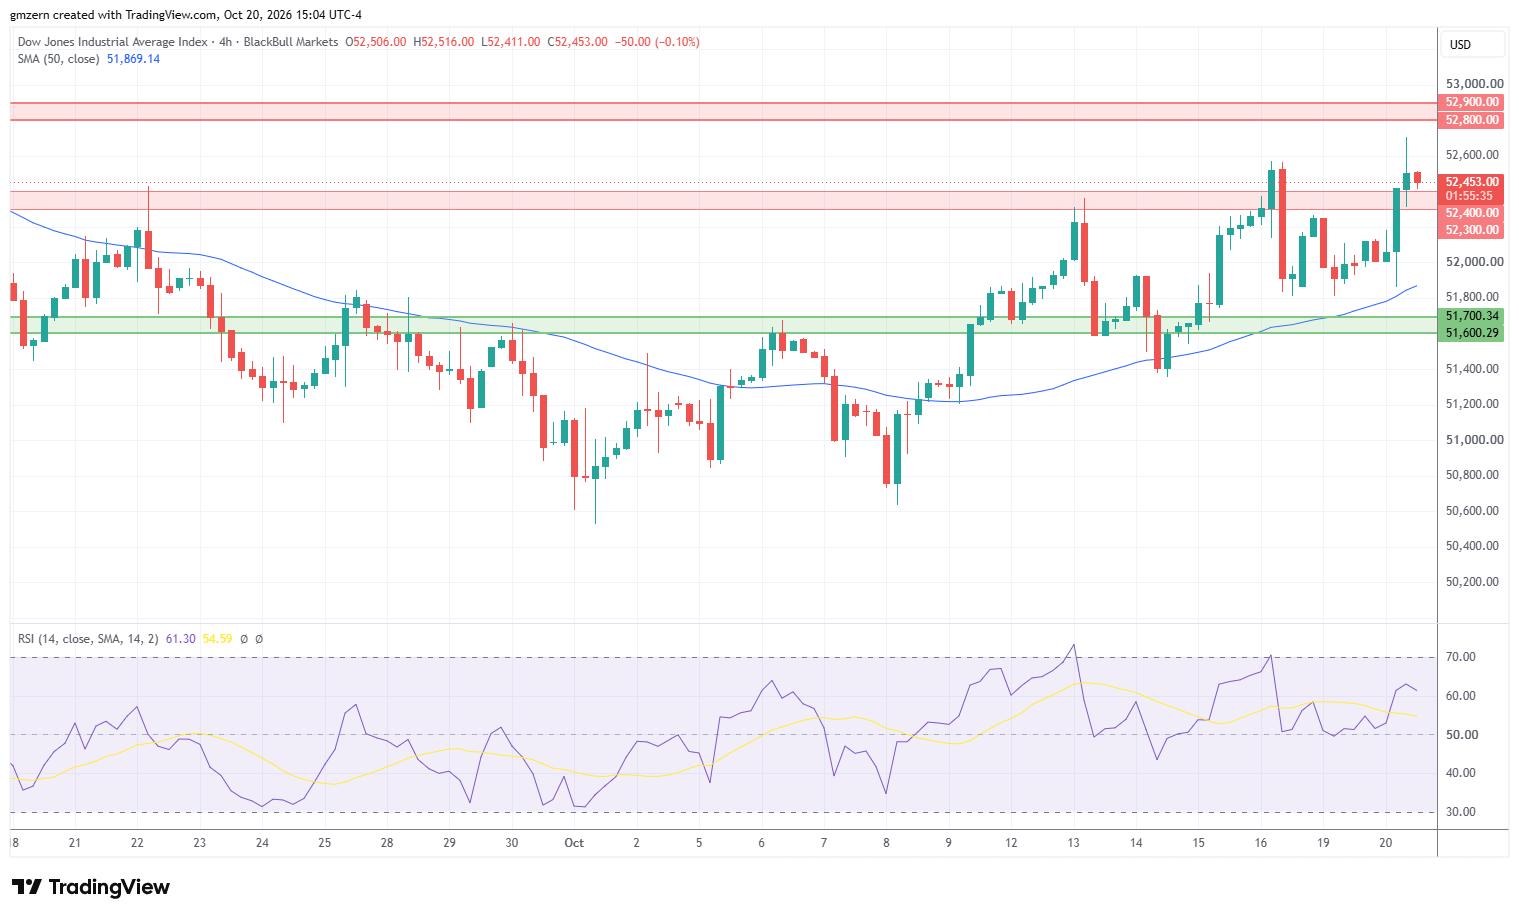Click the Oct label on time axis
Viewport: 1519px width, 917px height.
[x=574, y=843]
